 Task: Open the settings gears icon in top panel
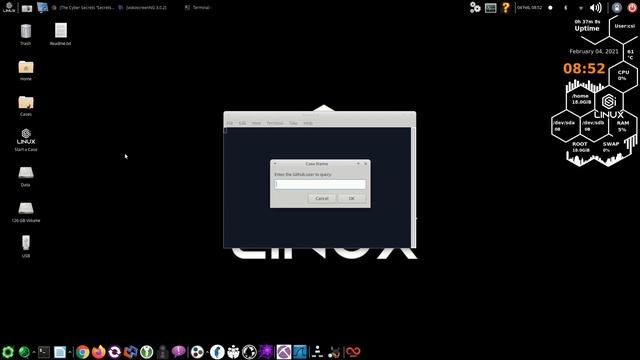[475, 7]
